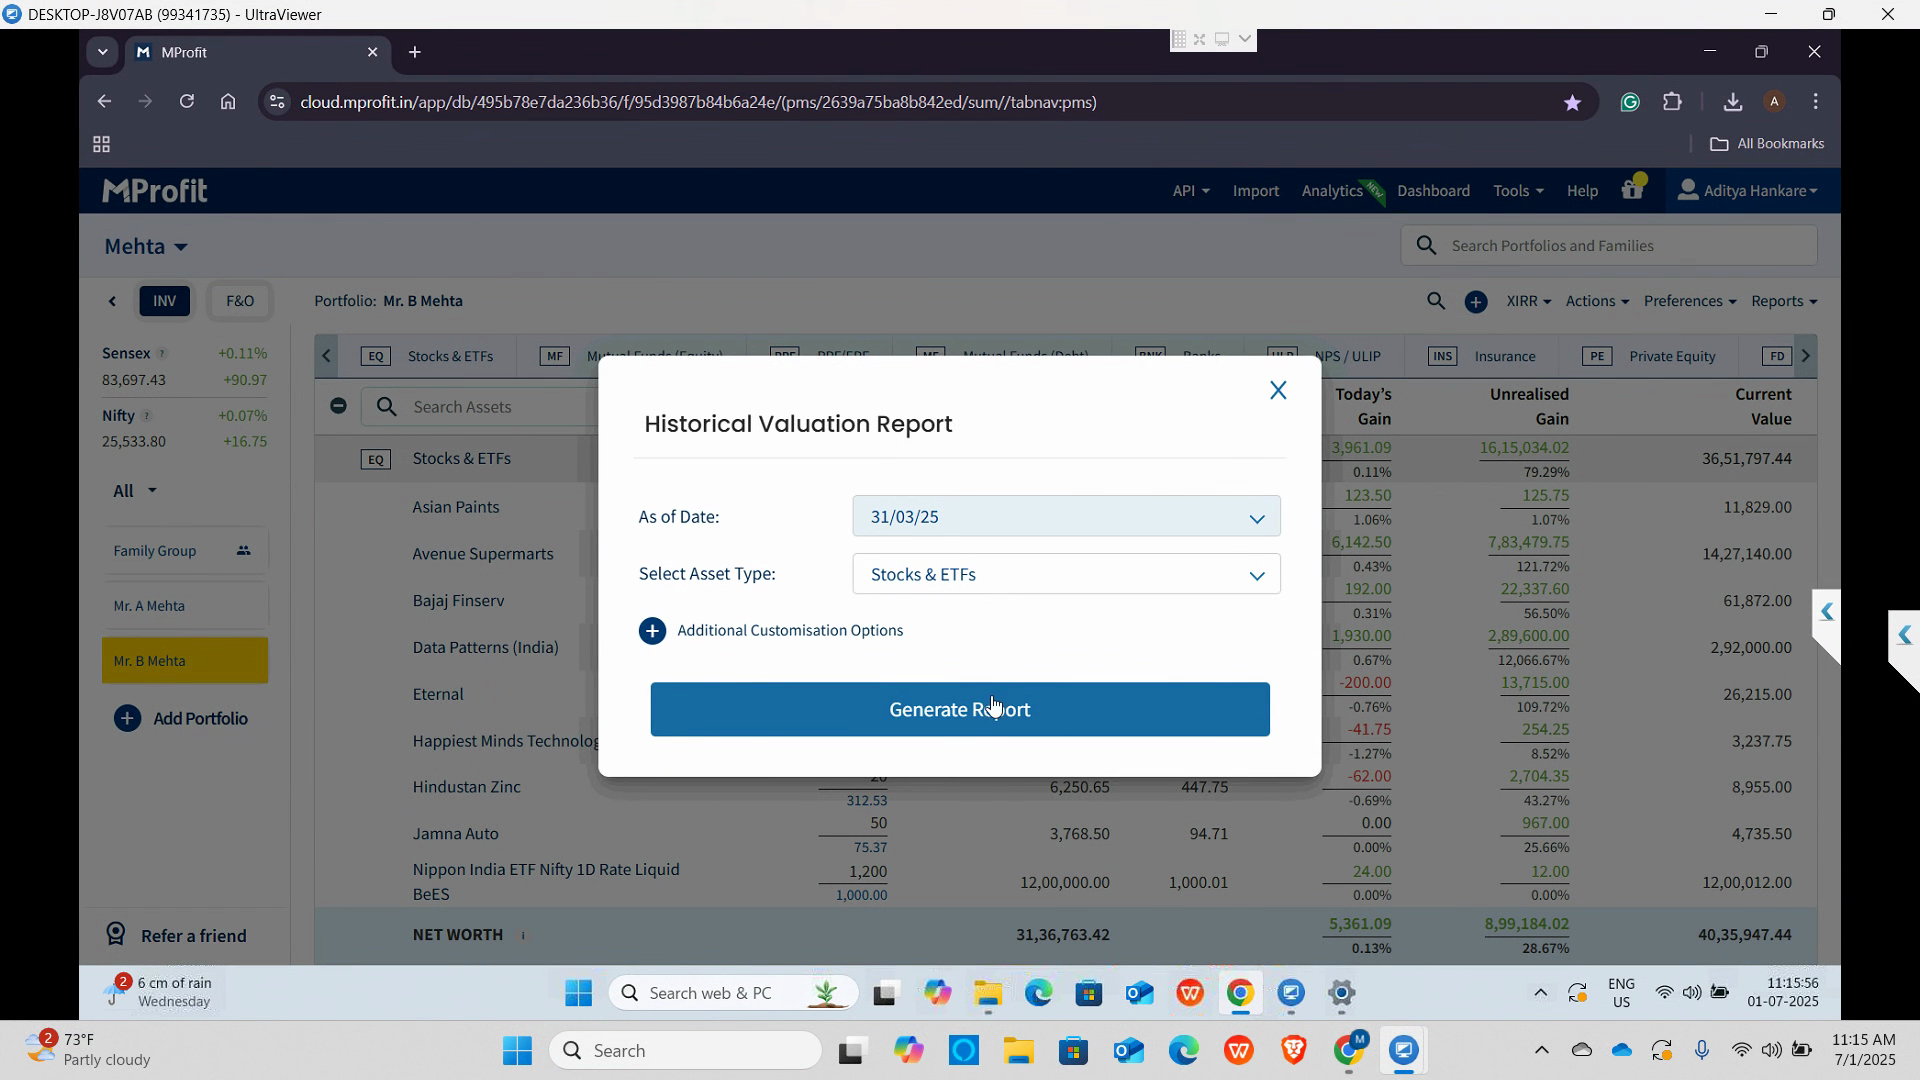1920x1080 pixels.
Task: Collapse all with the minus icon
Action: (x=338, y=406)
